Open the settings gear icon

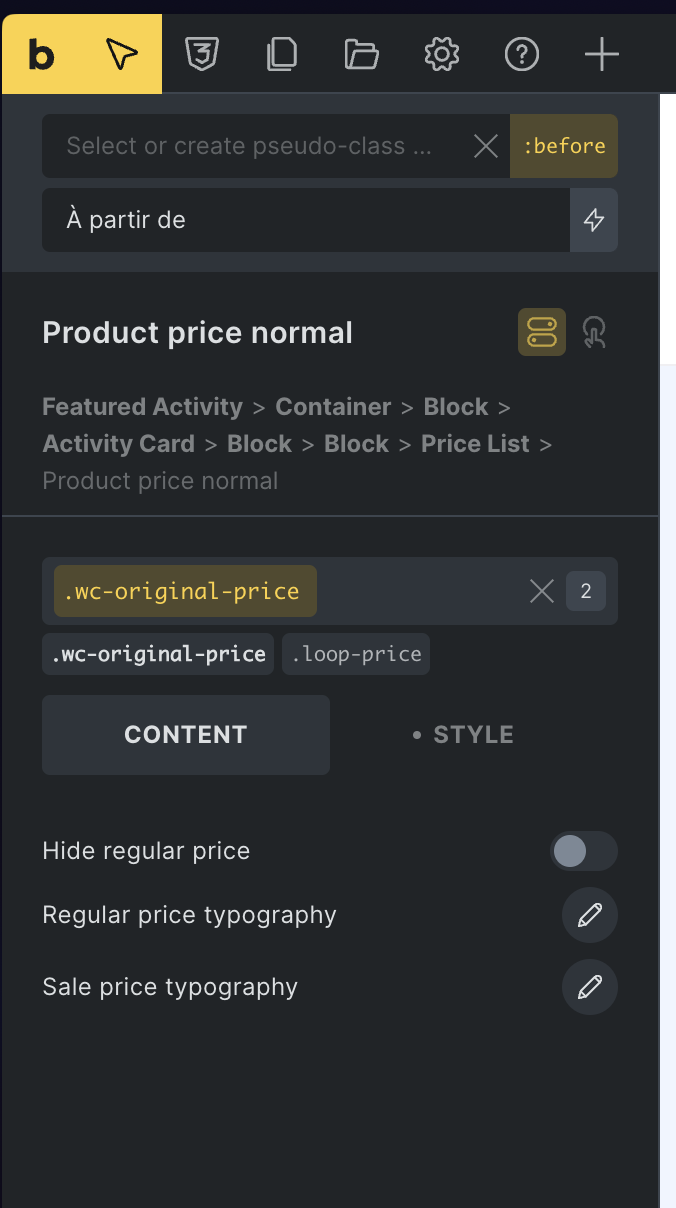(441, 55)
